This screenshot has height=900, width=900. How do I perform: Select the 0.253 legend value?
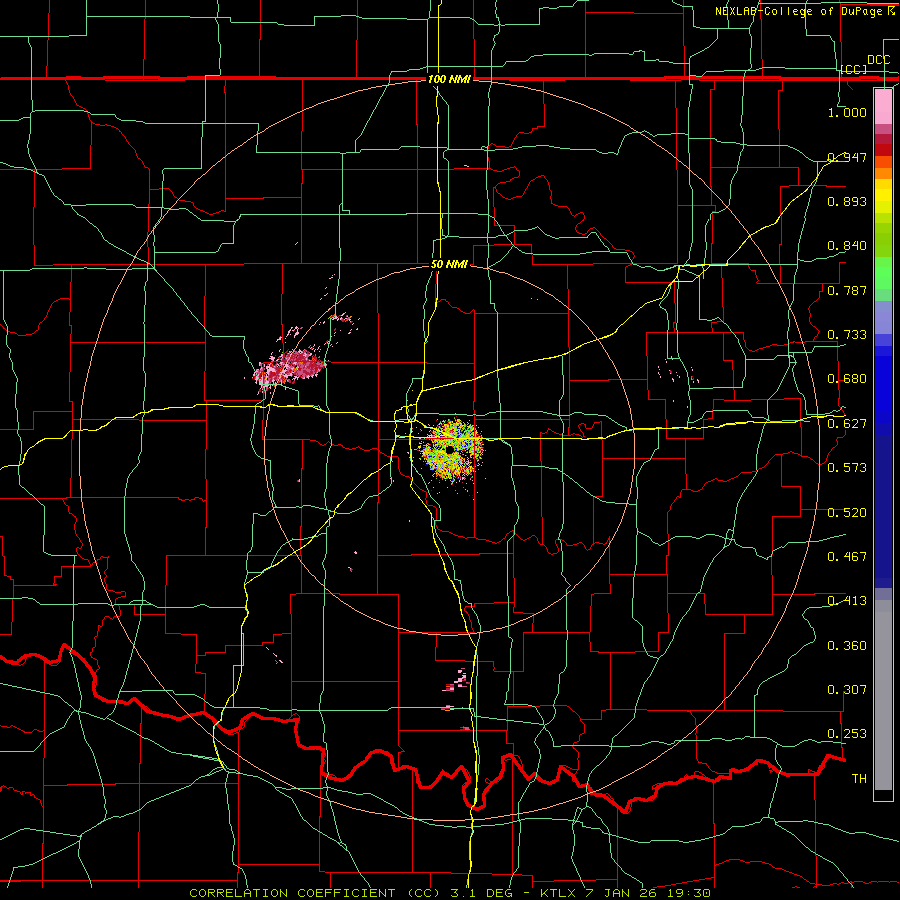[x=847, y=734]
